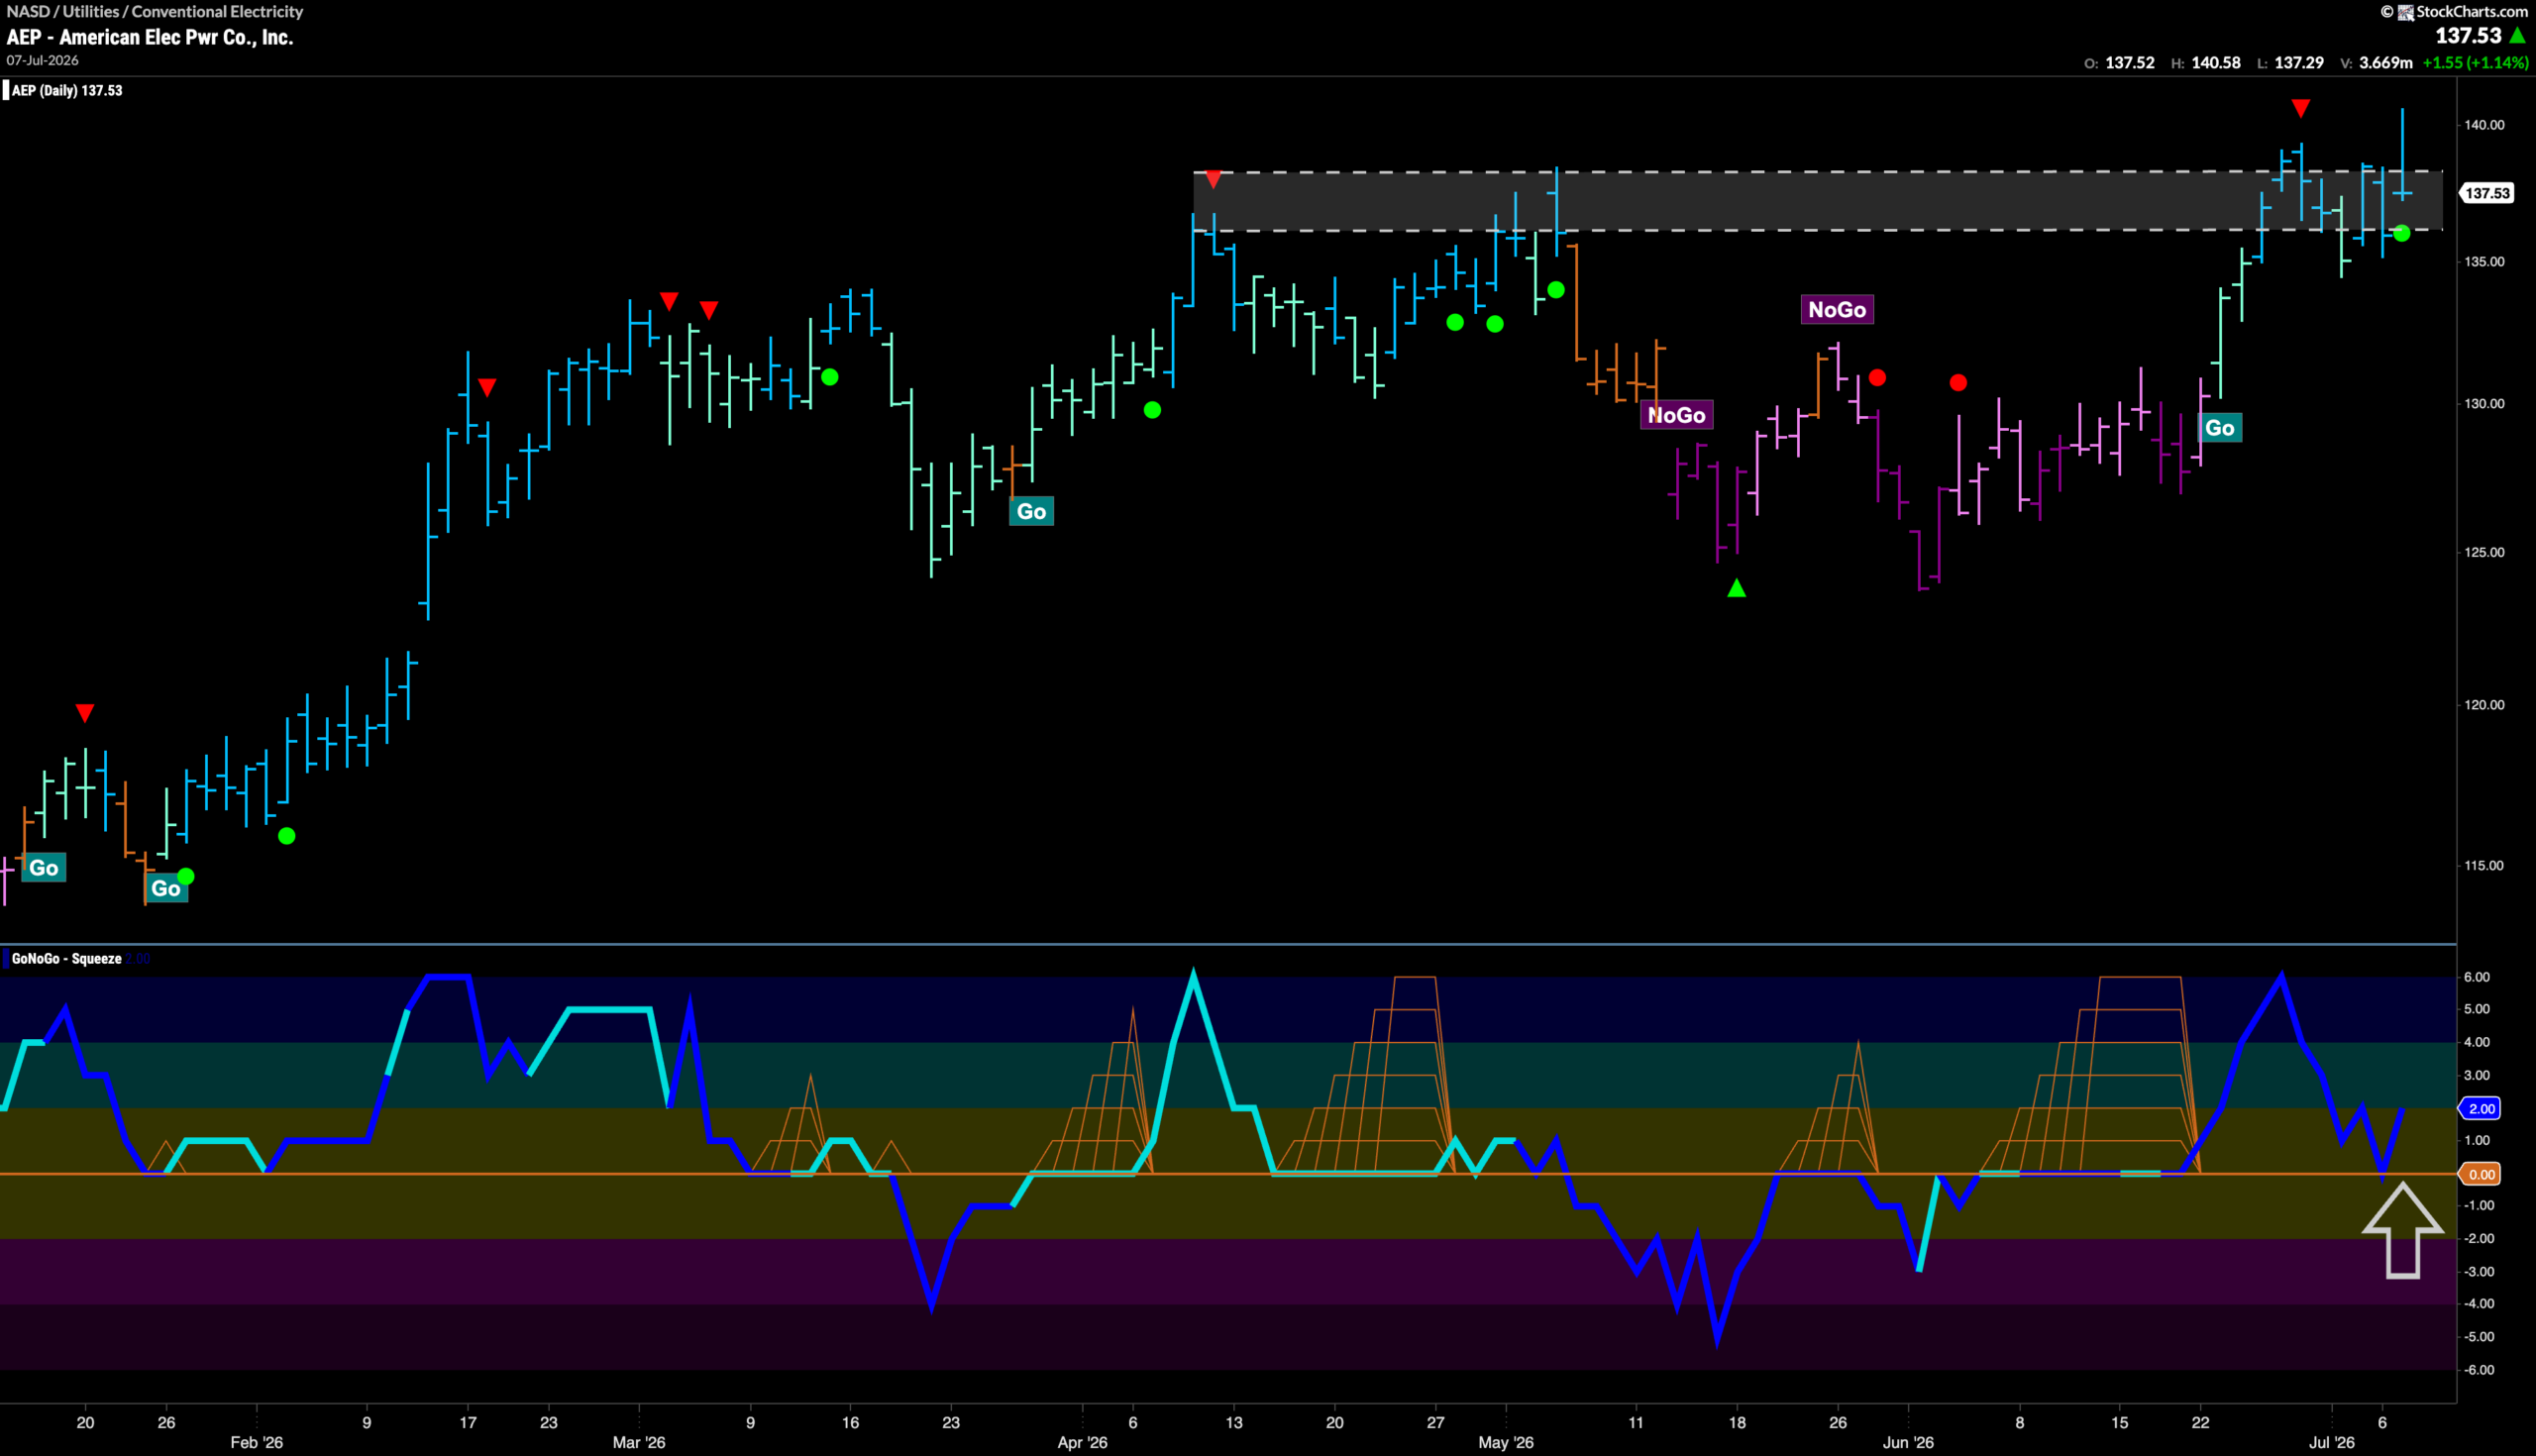Screen dimensions: 2536x1456
Task: Click the Go label in early April
Action: [x=1031, y=511]
